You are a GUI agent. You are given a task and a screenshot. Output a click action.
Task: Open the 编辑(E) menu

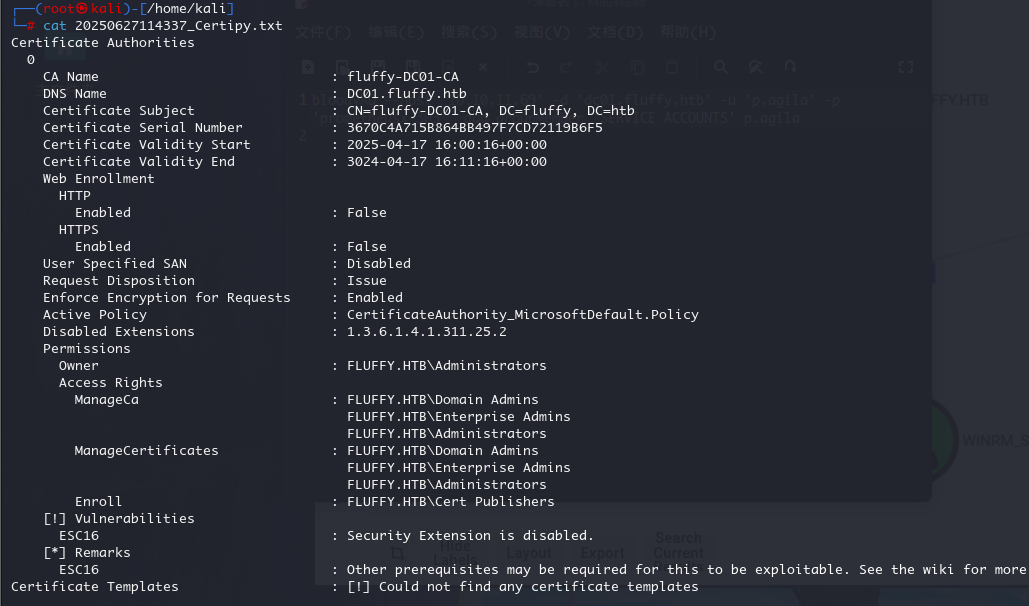(x=396, y=32)
